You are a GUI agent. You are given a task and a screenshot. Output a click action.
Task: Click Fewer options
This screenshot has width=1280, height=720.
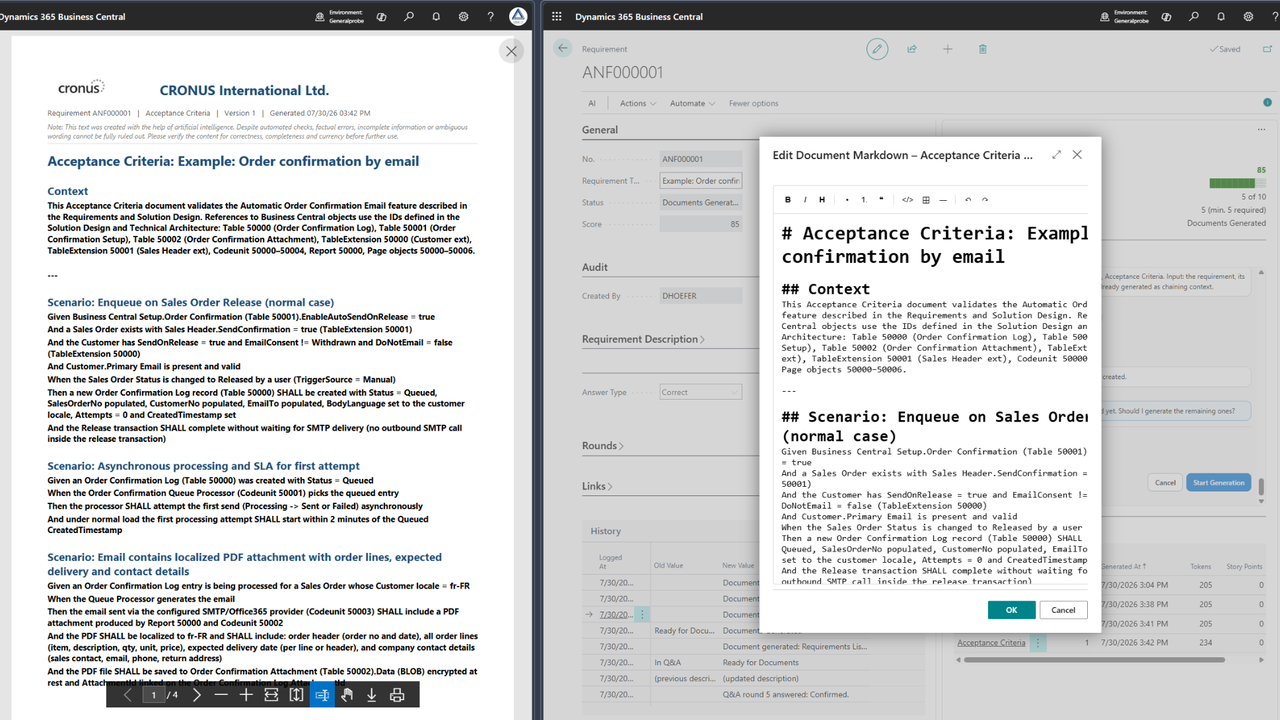pos(754,103)
